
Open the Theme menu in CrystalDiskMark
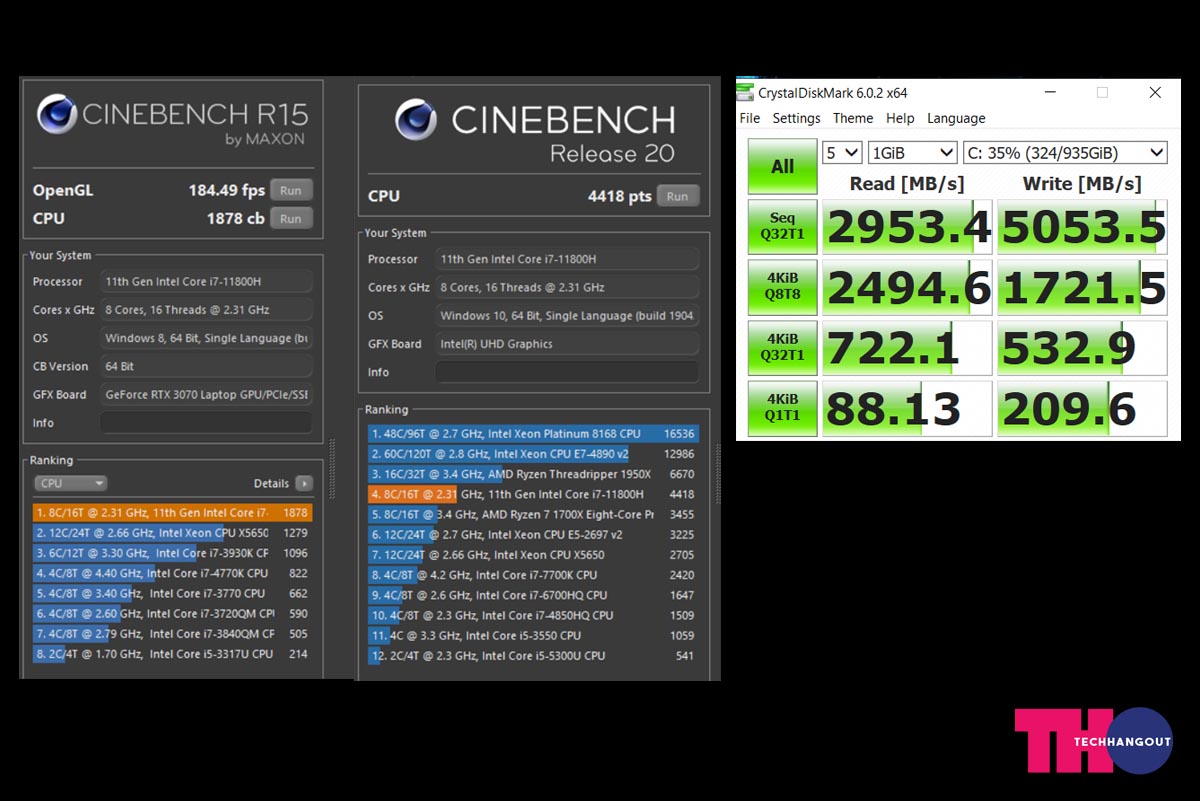853,118
